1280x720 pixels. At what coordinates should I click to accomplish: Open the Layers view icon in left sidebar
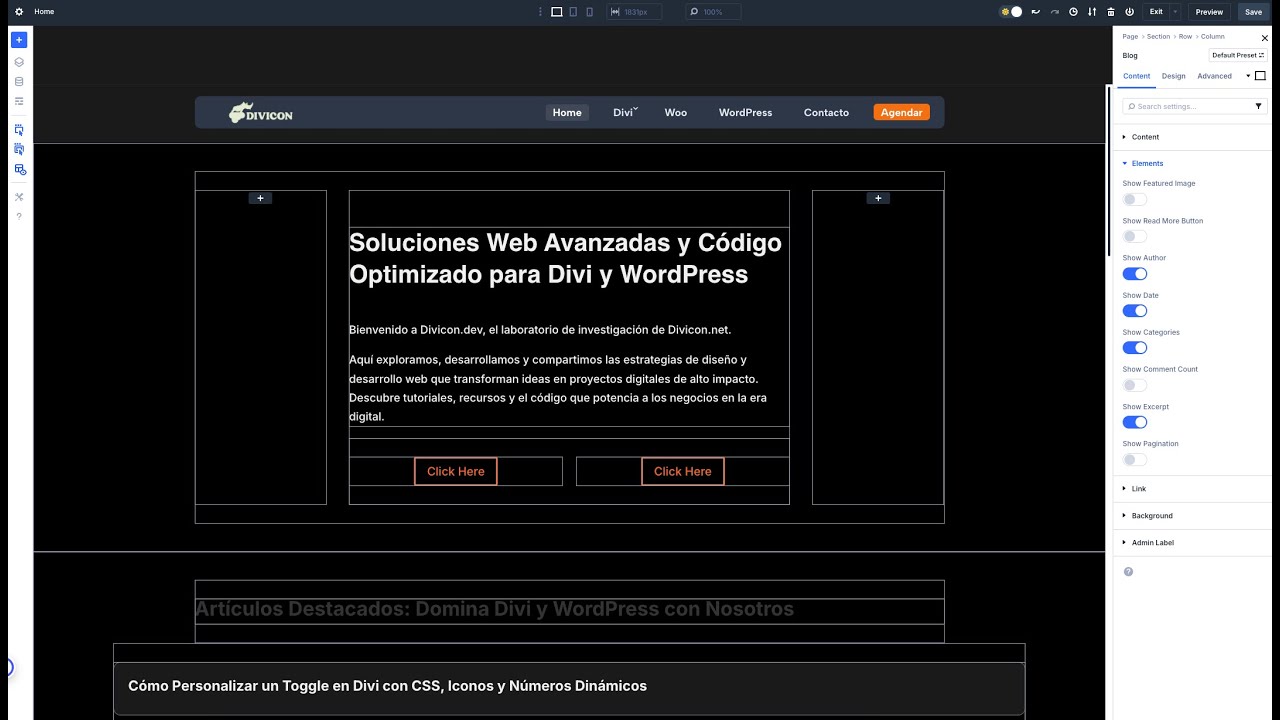pos(19,62)
